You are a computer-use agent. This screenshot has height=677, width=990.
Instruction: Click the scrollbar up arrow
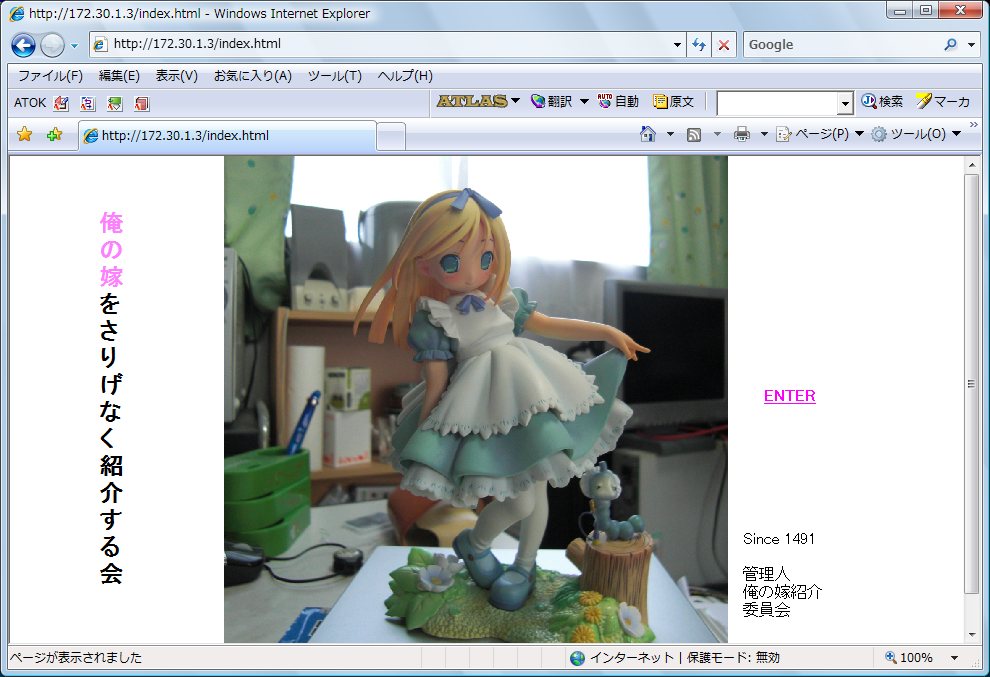[972, 165]
